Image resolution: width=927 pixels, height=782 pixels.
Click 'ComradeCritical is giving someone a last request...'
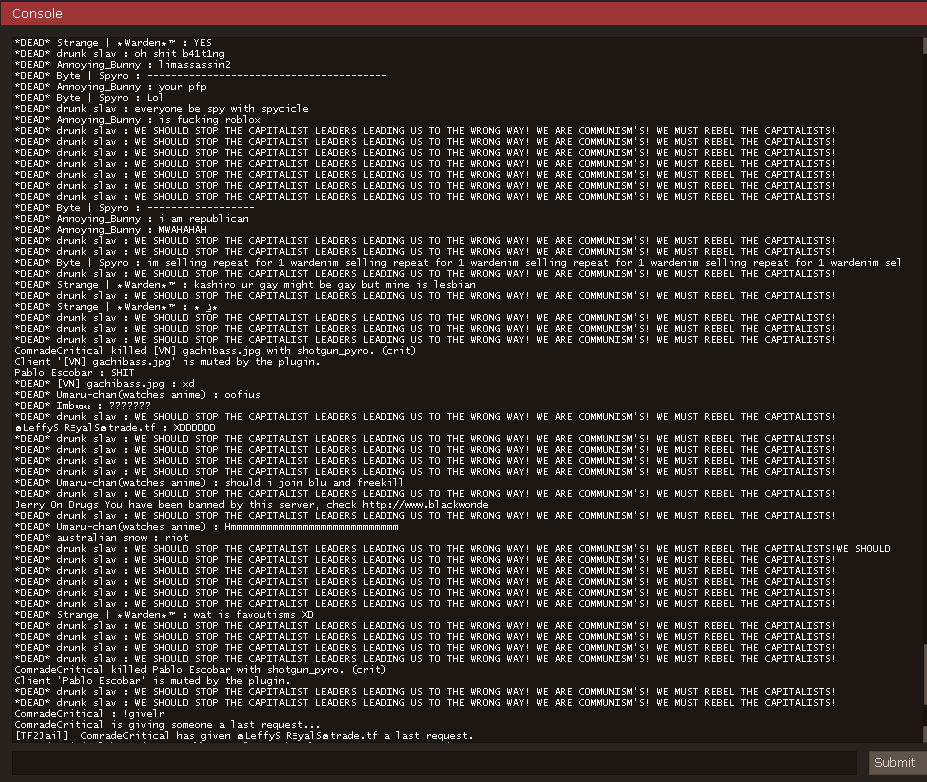167,725
